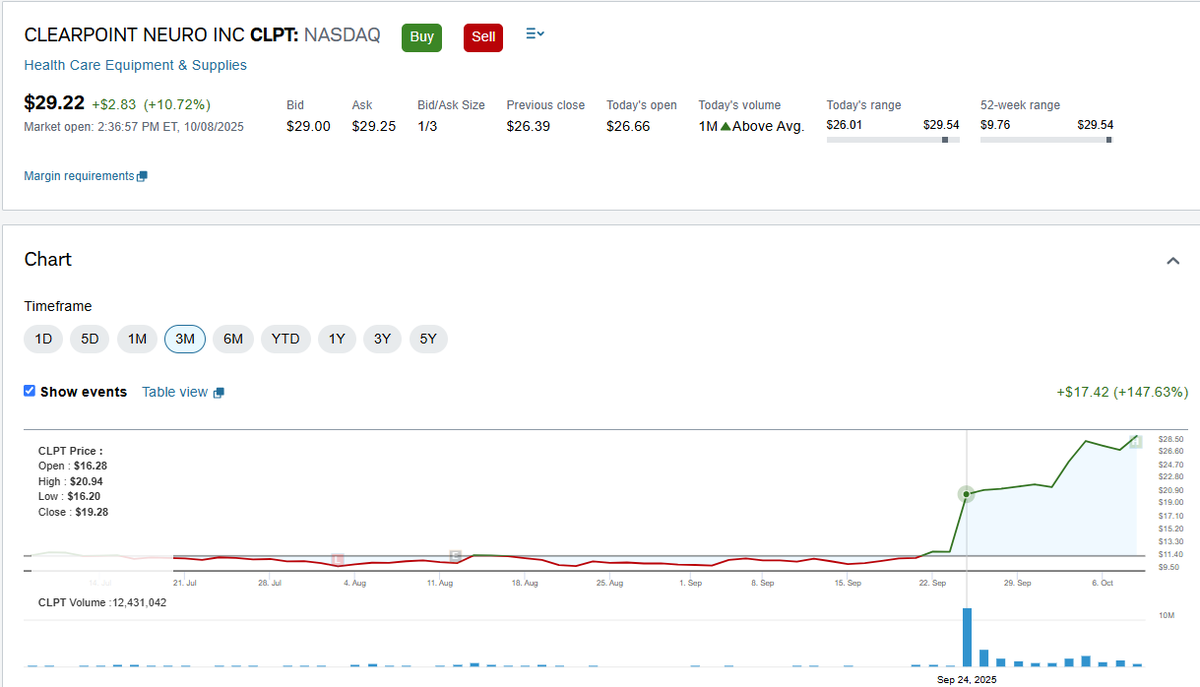Click the '+$17.42 (+147.63%)' change text
The width and height of the screenshot is (1200, 687).
1122,392
